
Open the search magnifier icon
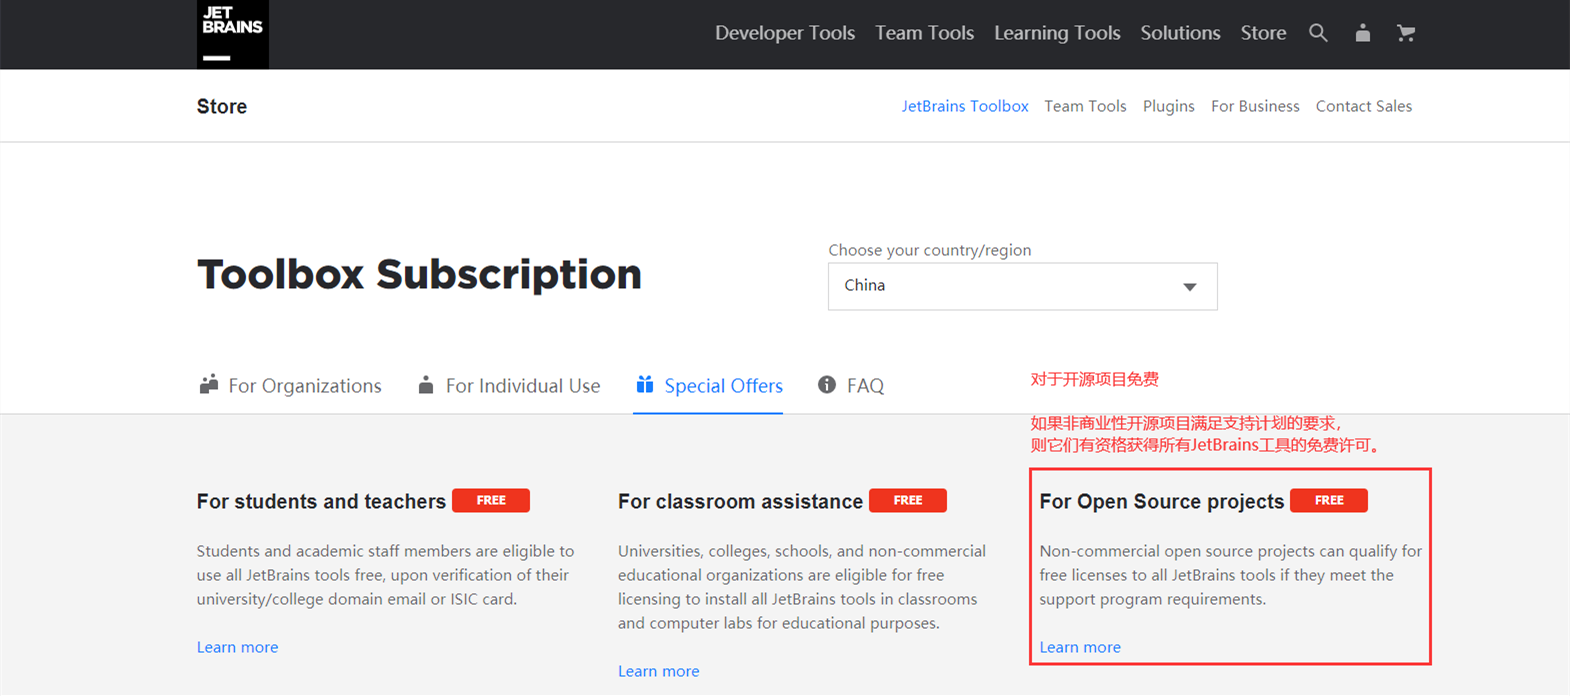click(x=1318, y=33)
